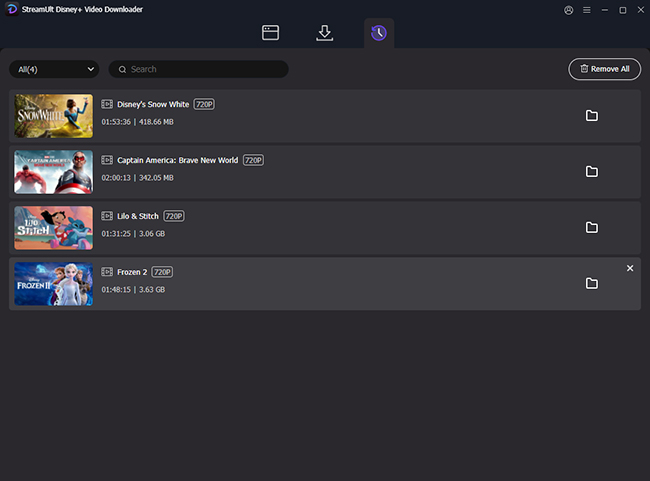
Task: Click the Lilo & Stitch thumbnail
Action: (x=53, y=228)
